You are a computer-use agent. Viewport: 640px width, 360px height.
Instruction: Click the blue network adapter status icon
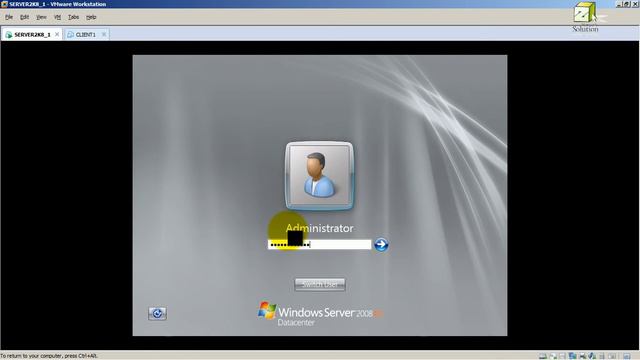click(x=573, y=356)
